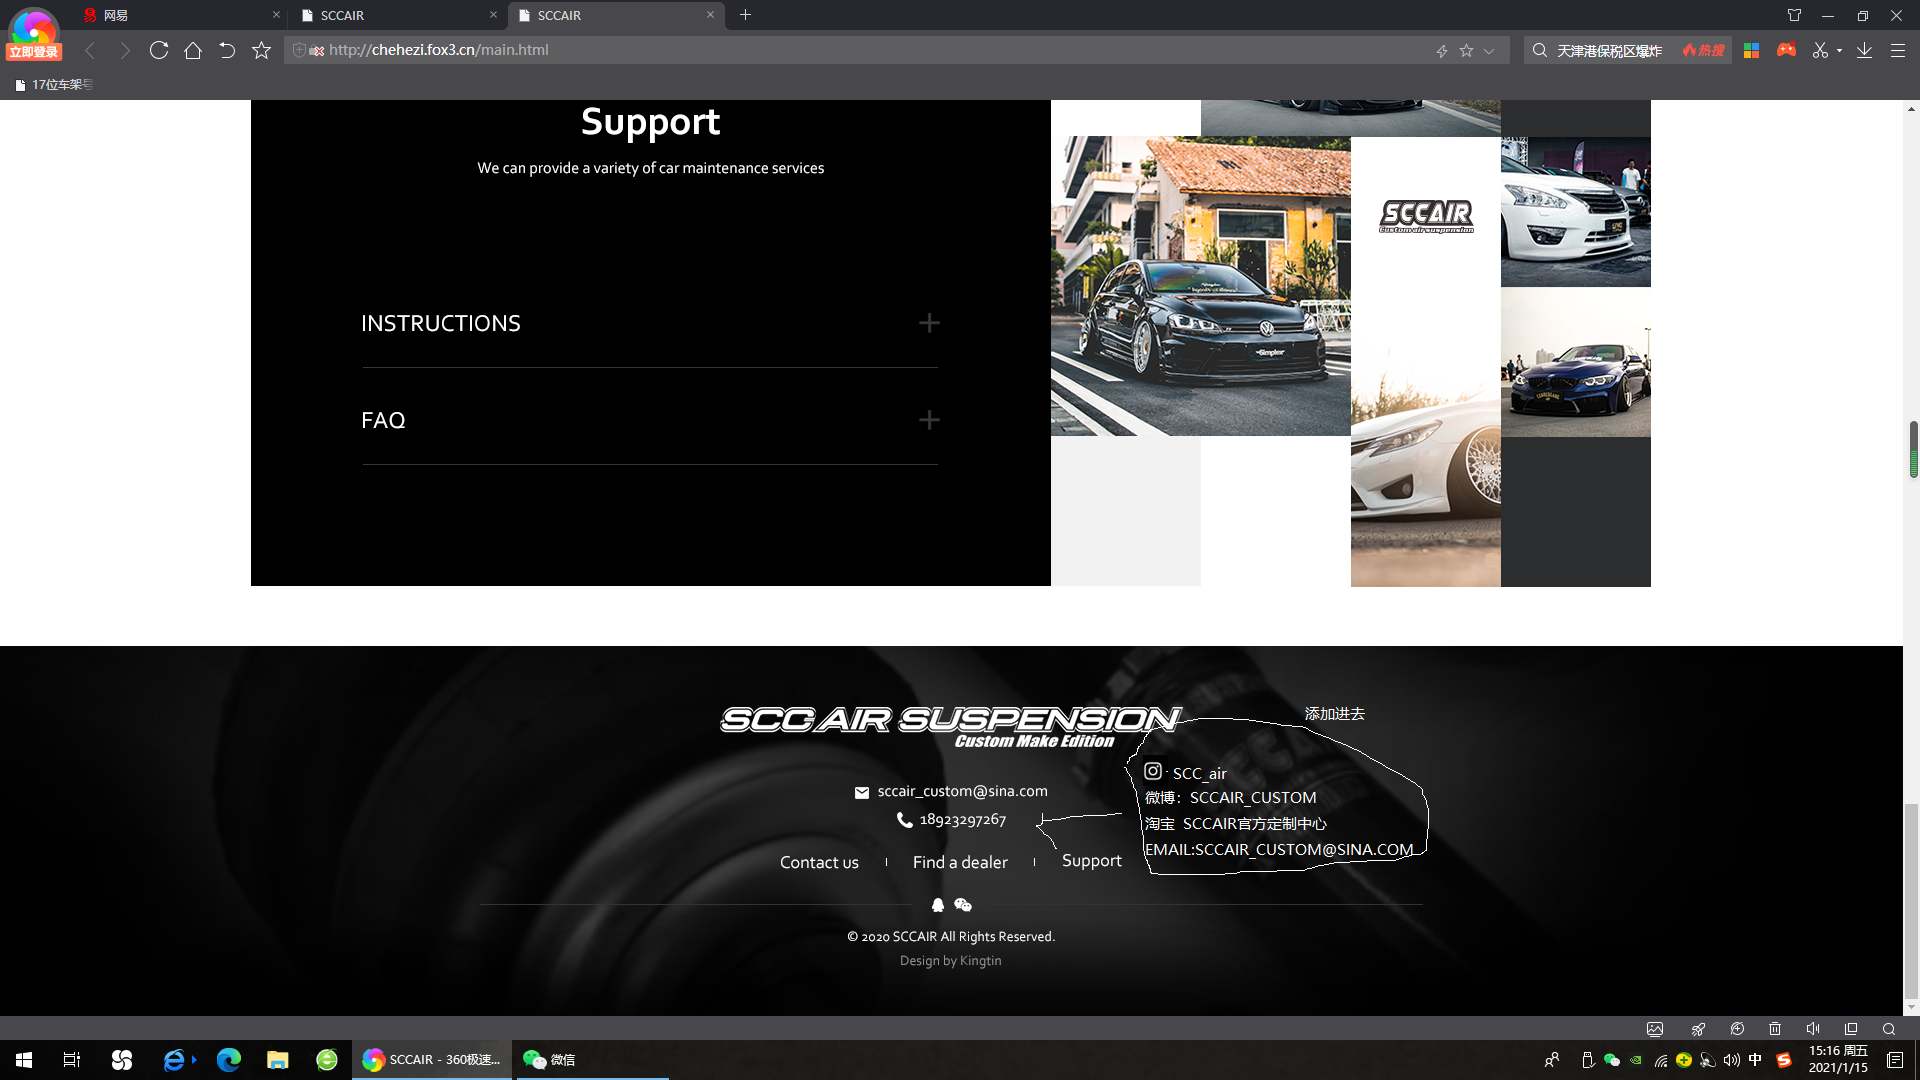Click the browser back arrow
1920x1080 pixels.
tap(90, 50)
